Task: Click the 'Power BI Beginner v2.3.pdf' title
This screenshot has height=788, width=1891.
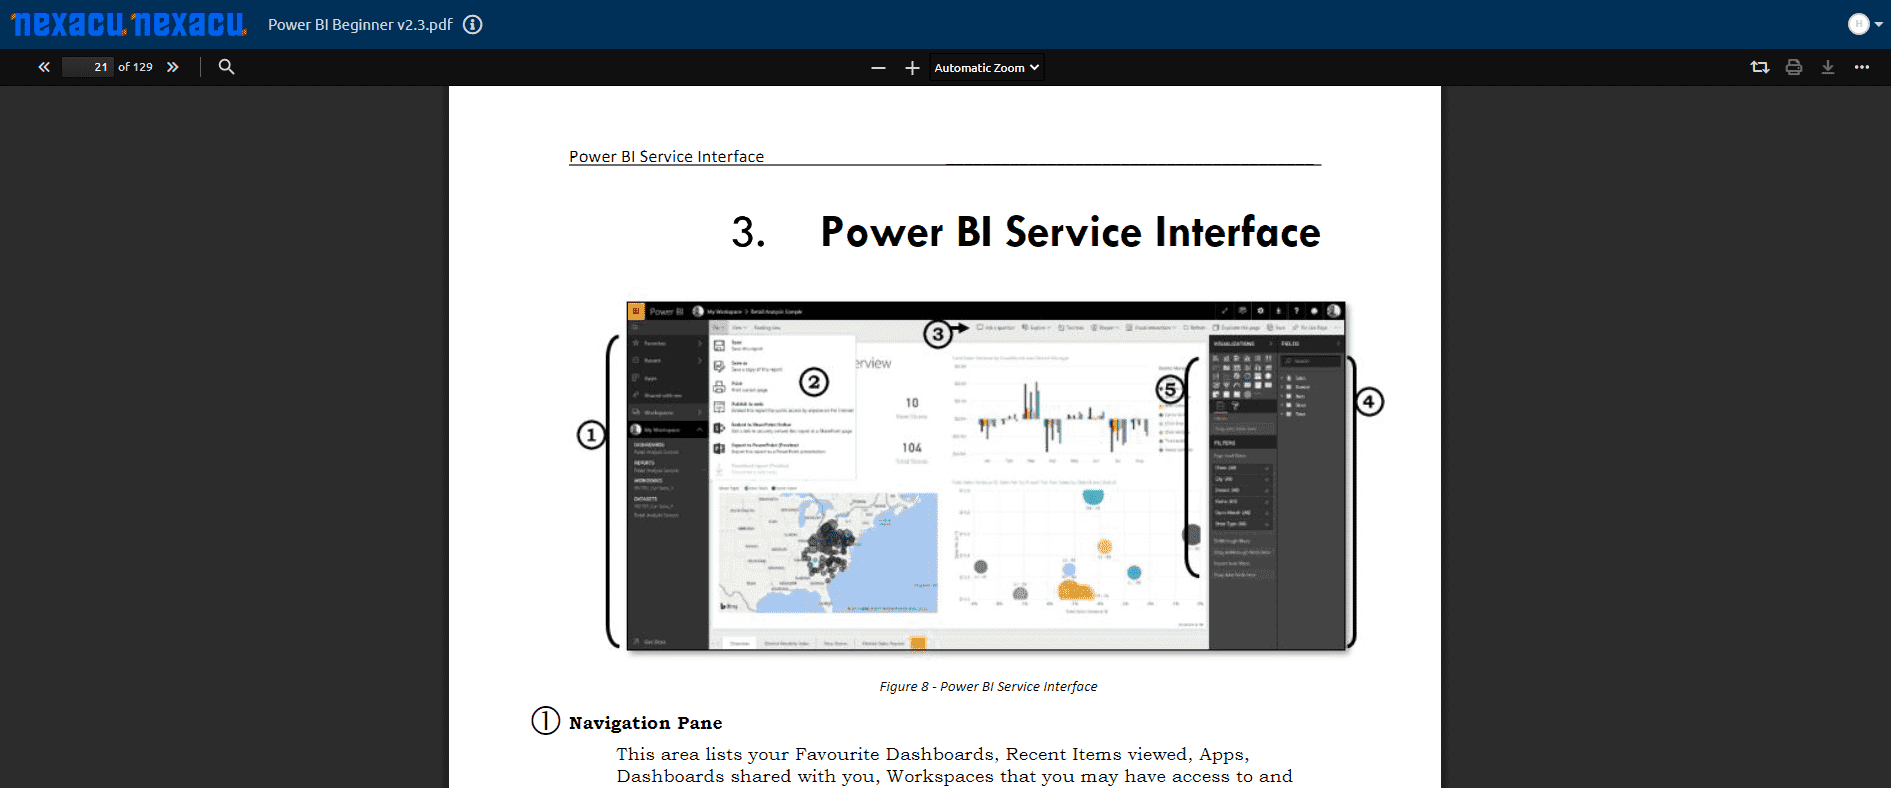Action: [360, 25]
